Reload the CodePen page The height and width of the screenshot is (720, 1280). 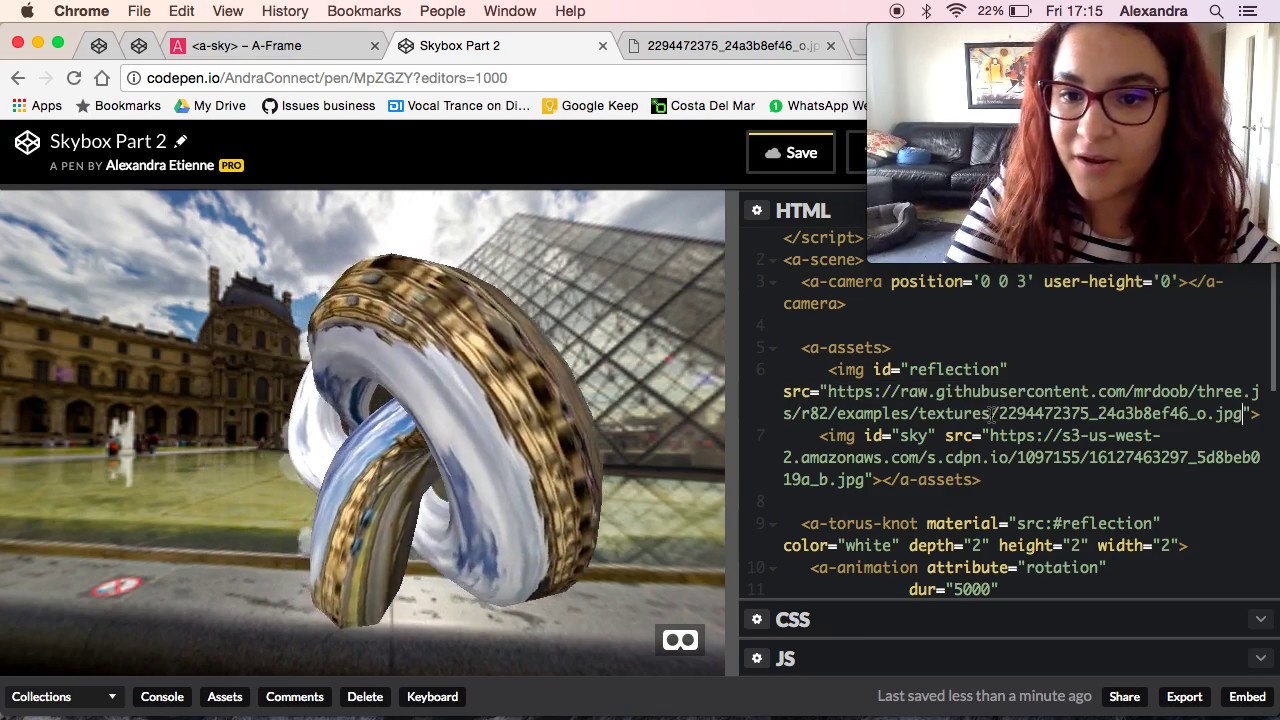pos(74,78)
